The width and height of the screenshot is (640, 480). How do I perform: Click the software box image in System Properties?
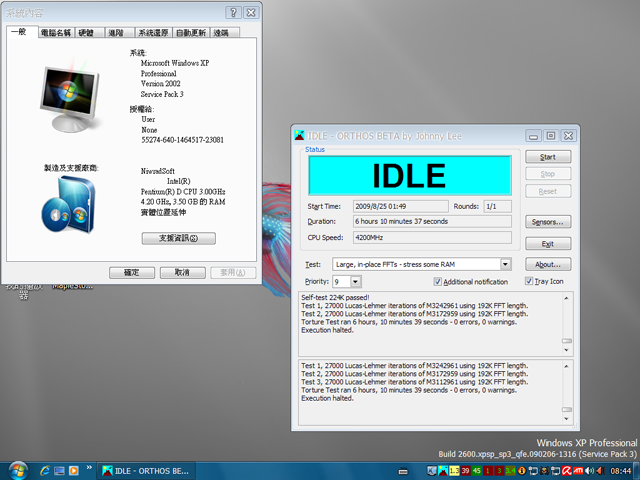click(69, 204)
